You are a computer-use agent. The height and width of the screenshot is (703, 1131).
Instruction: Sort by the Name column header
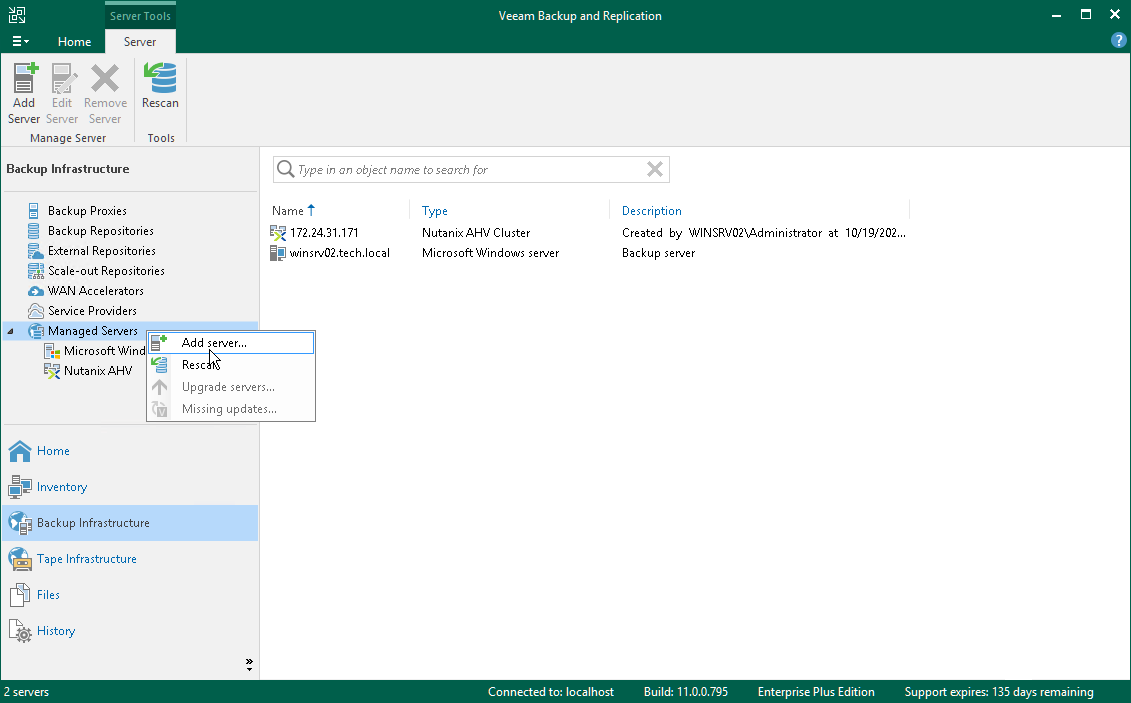click(288, 211)
